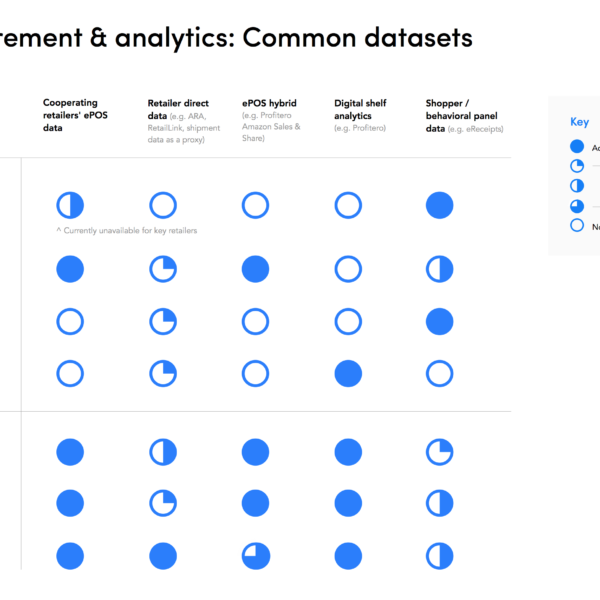This screenshot has height=600, width=600.
Task: Click the half-filled circle under Cooperating retailers' ePOS data
Action: coord(70,205)
